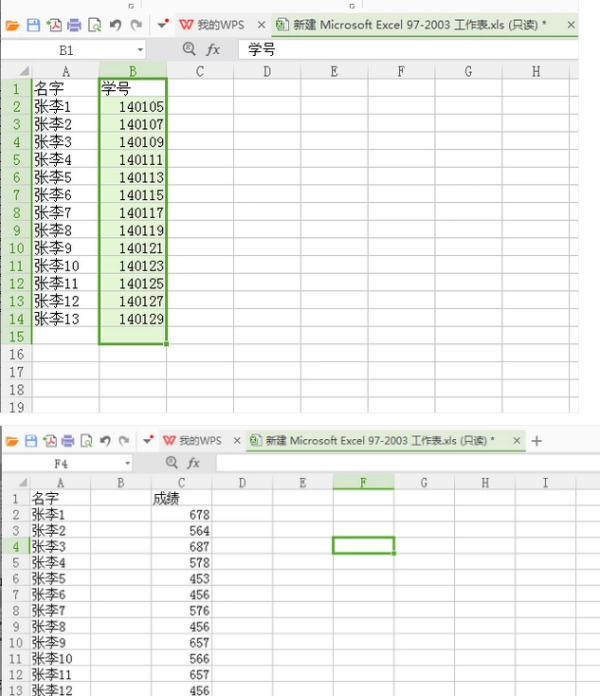
Task: Click the Open folder icon in bottom window
Action: pos(12,441)
